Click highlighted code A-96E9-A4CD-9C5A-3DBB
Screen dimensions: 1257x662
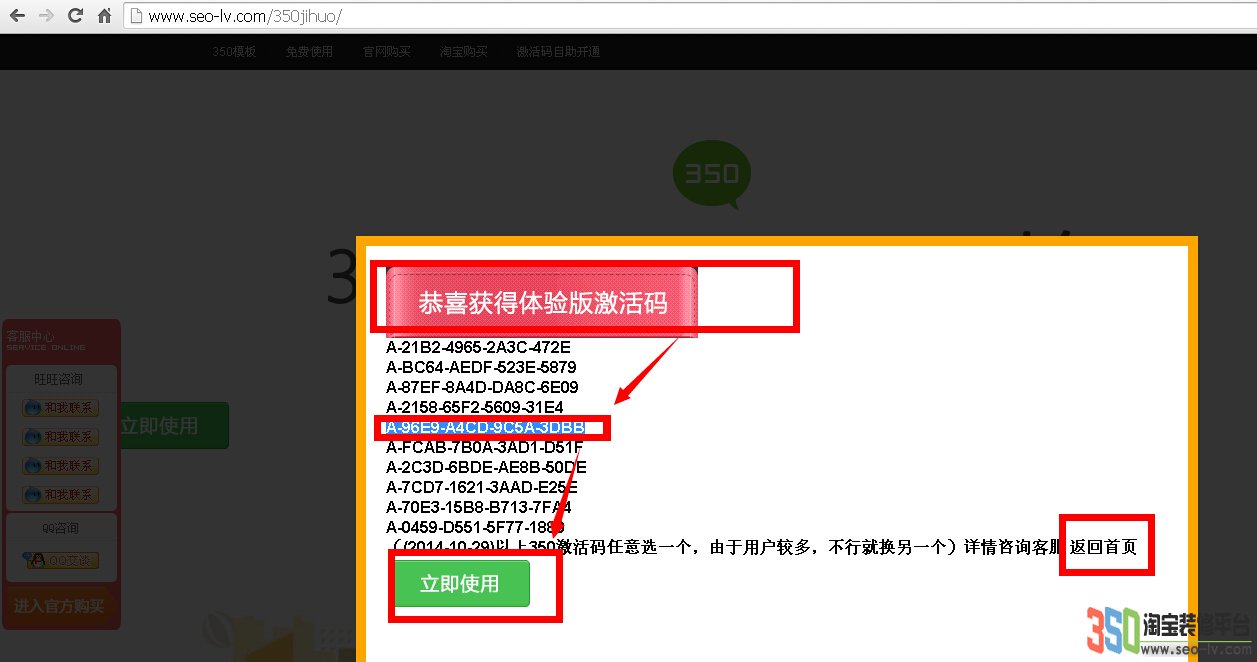click(485, 427)
